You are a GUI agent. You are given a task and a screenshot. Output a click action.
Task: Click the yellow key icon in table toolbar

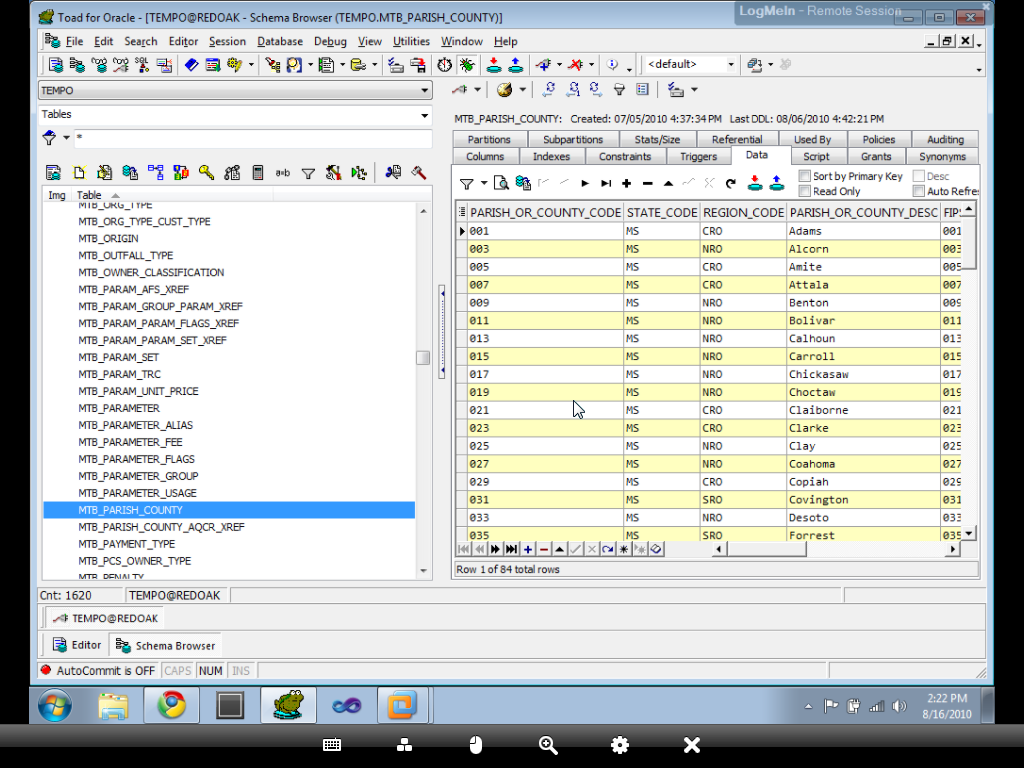point(206,172)
